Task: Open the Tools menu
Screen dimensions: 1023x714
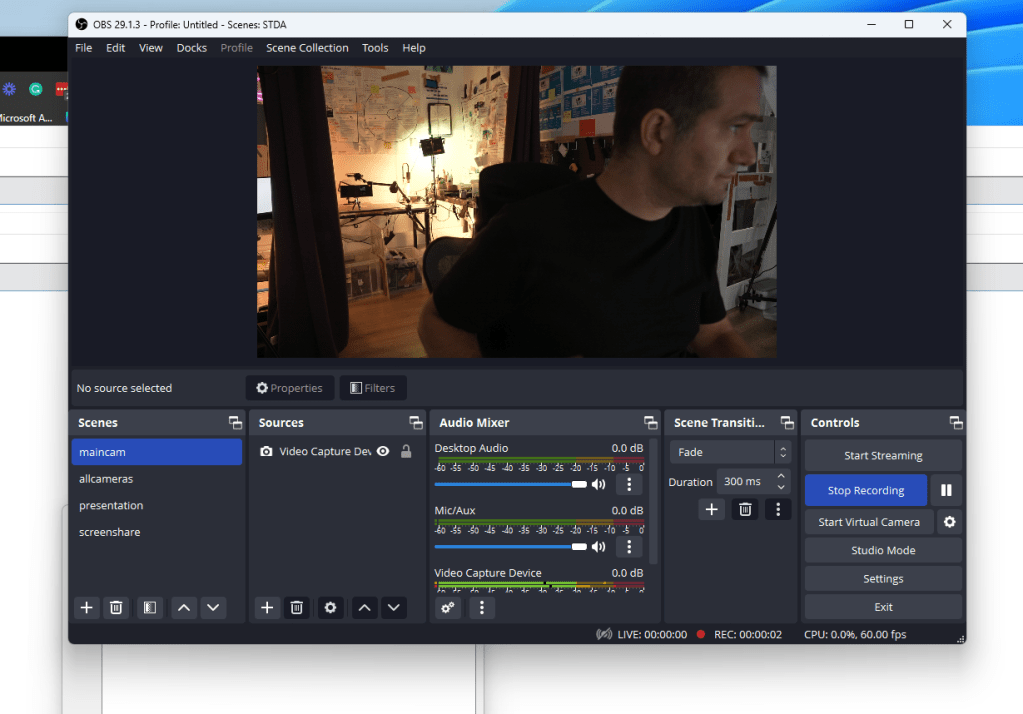Action: click(375, 48)
